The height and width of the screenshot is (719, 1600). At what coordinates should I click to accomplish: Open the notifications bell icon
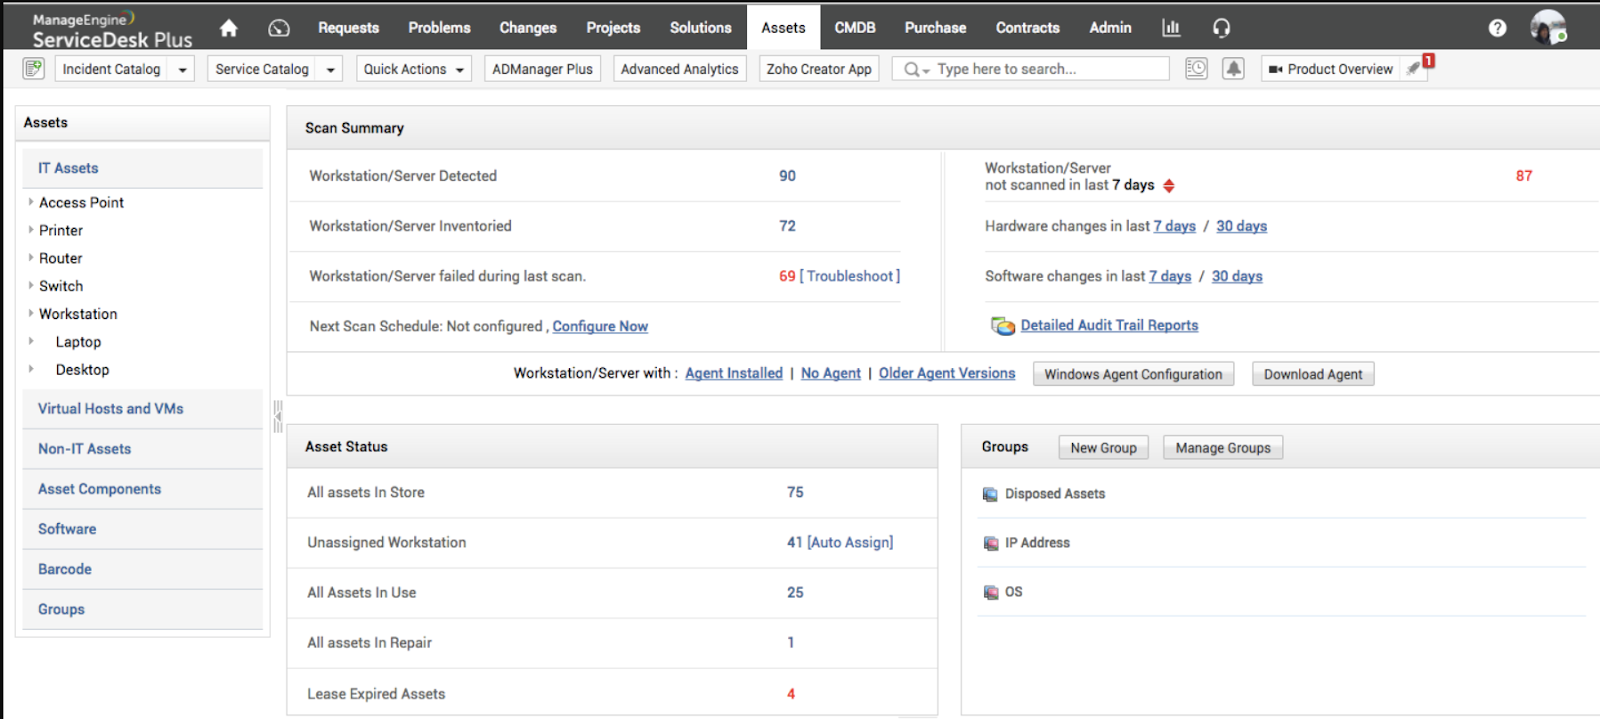pos(1234,68)
